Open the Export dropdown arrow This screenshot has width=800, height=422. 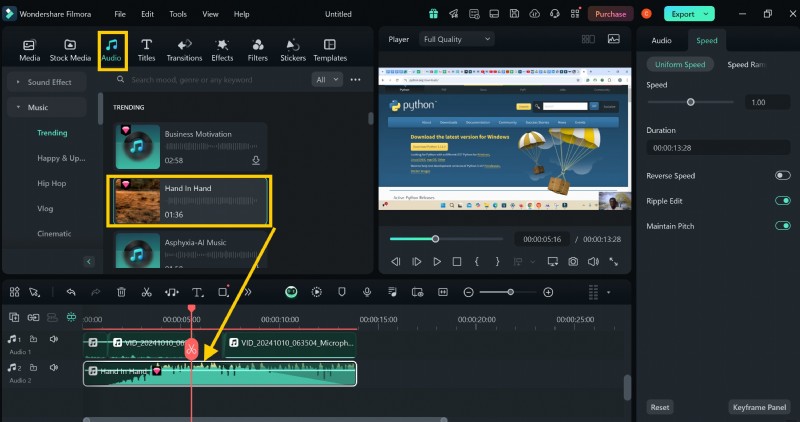pos(707,14)
